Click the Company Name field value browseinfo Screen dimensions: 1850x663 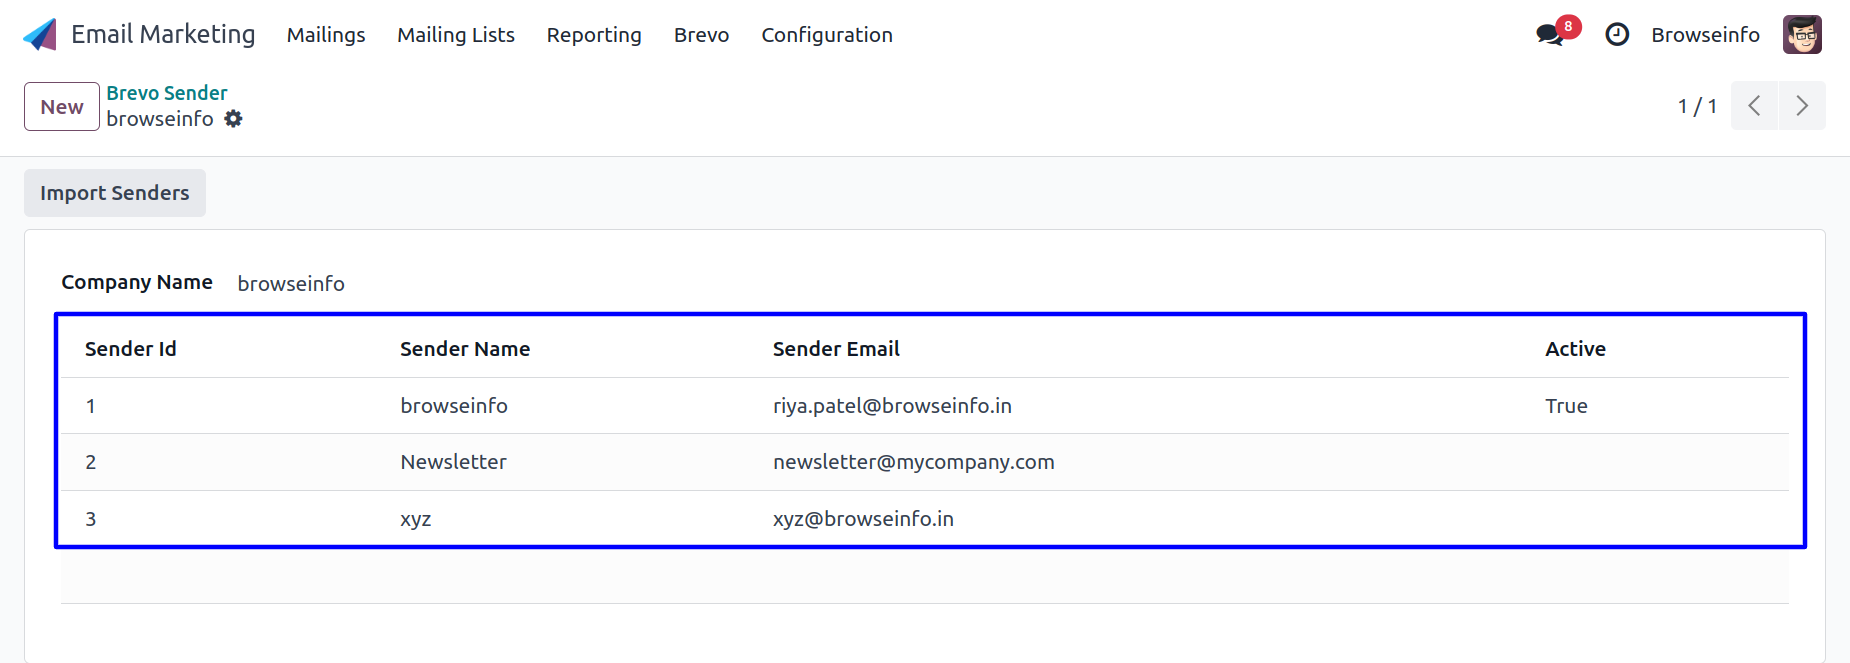pos(291,284)
